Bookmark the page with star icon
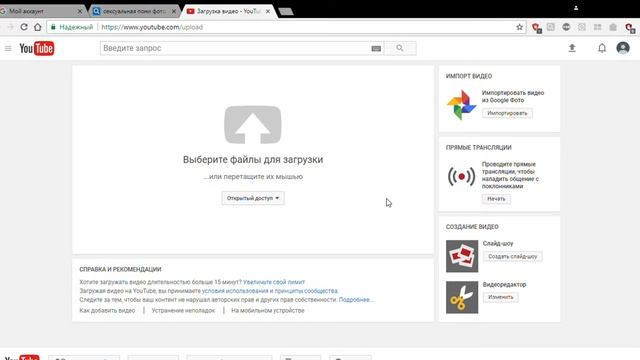 [x=519, y=27]
